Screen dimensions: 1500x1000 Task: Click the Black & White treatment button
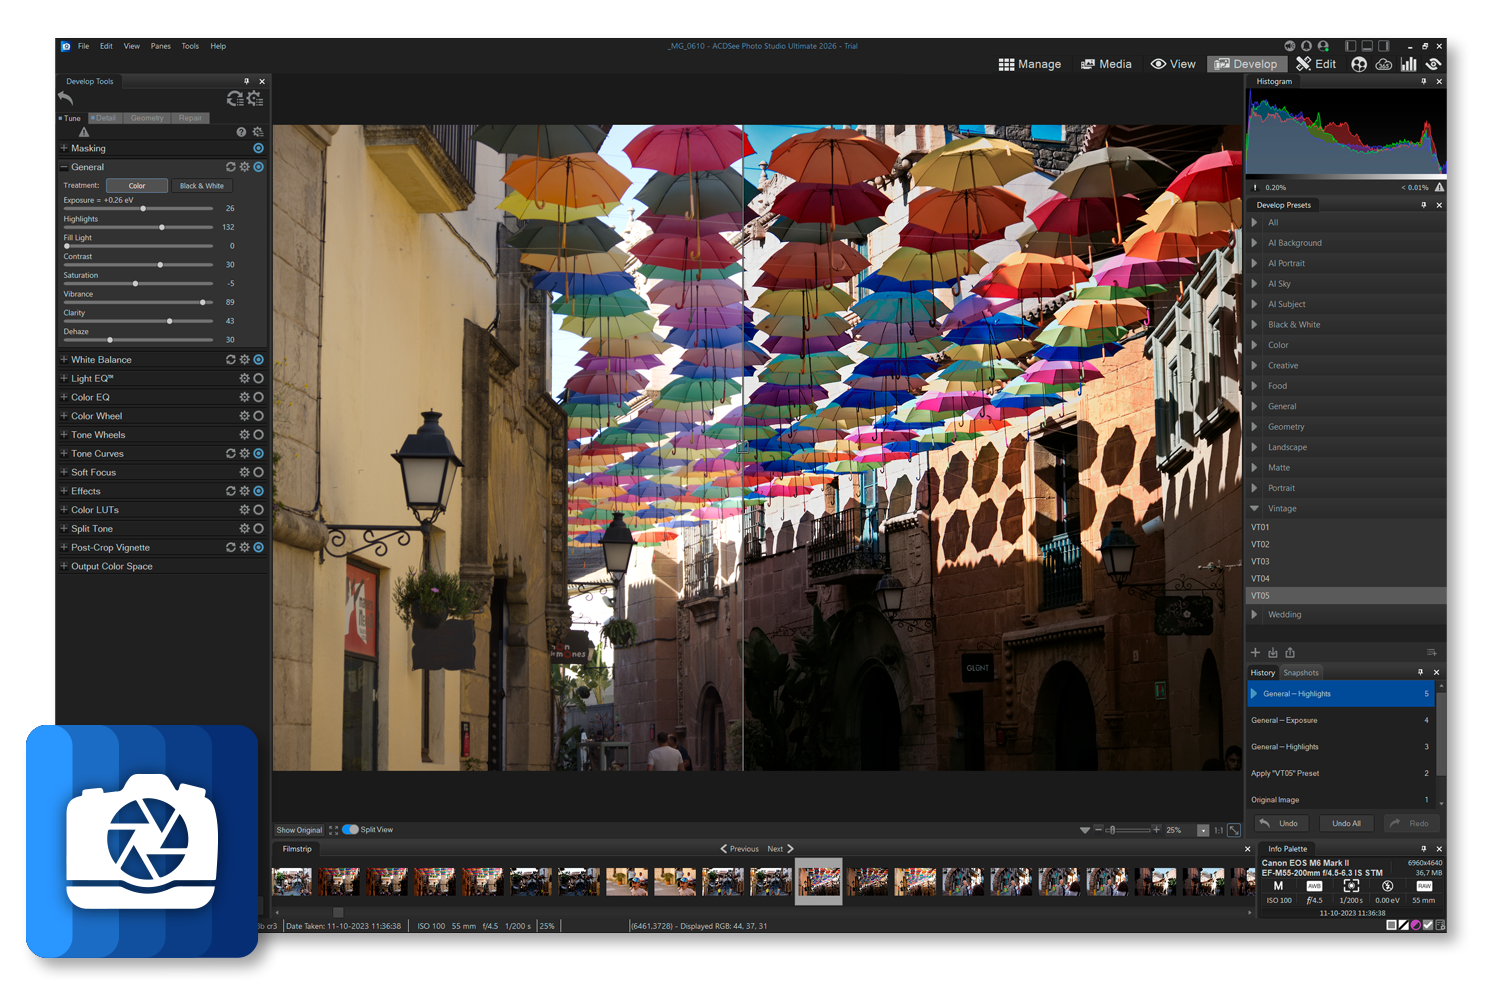coord(201,186)
